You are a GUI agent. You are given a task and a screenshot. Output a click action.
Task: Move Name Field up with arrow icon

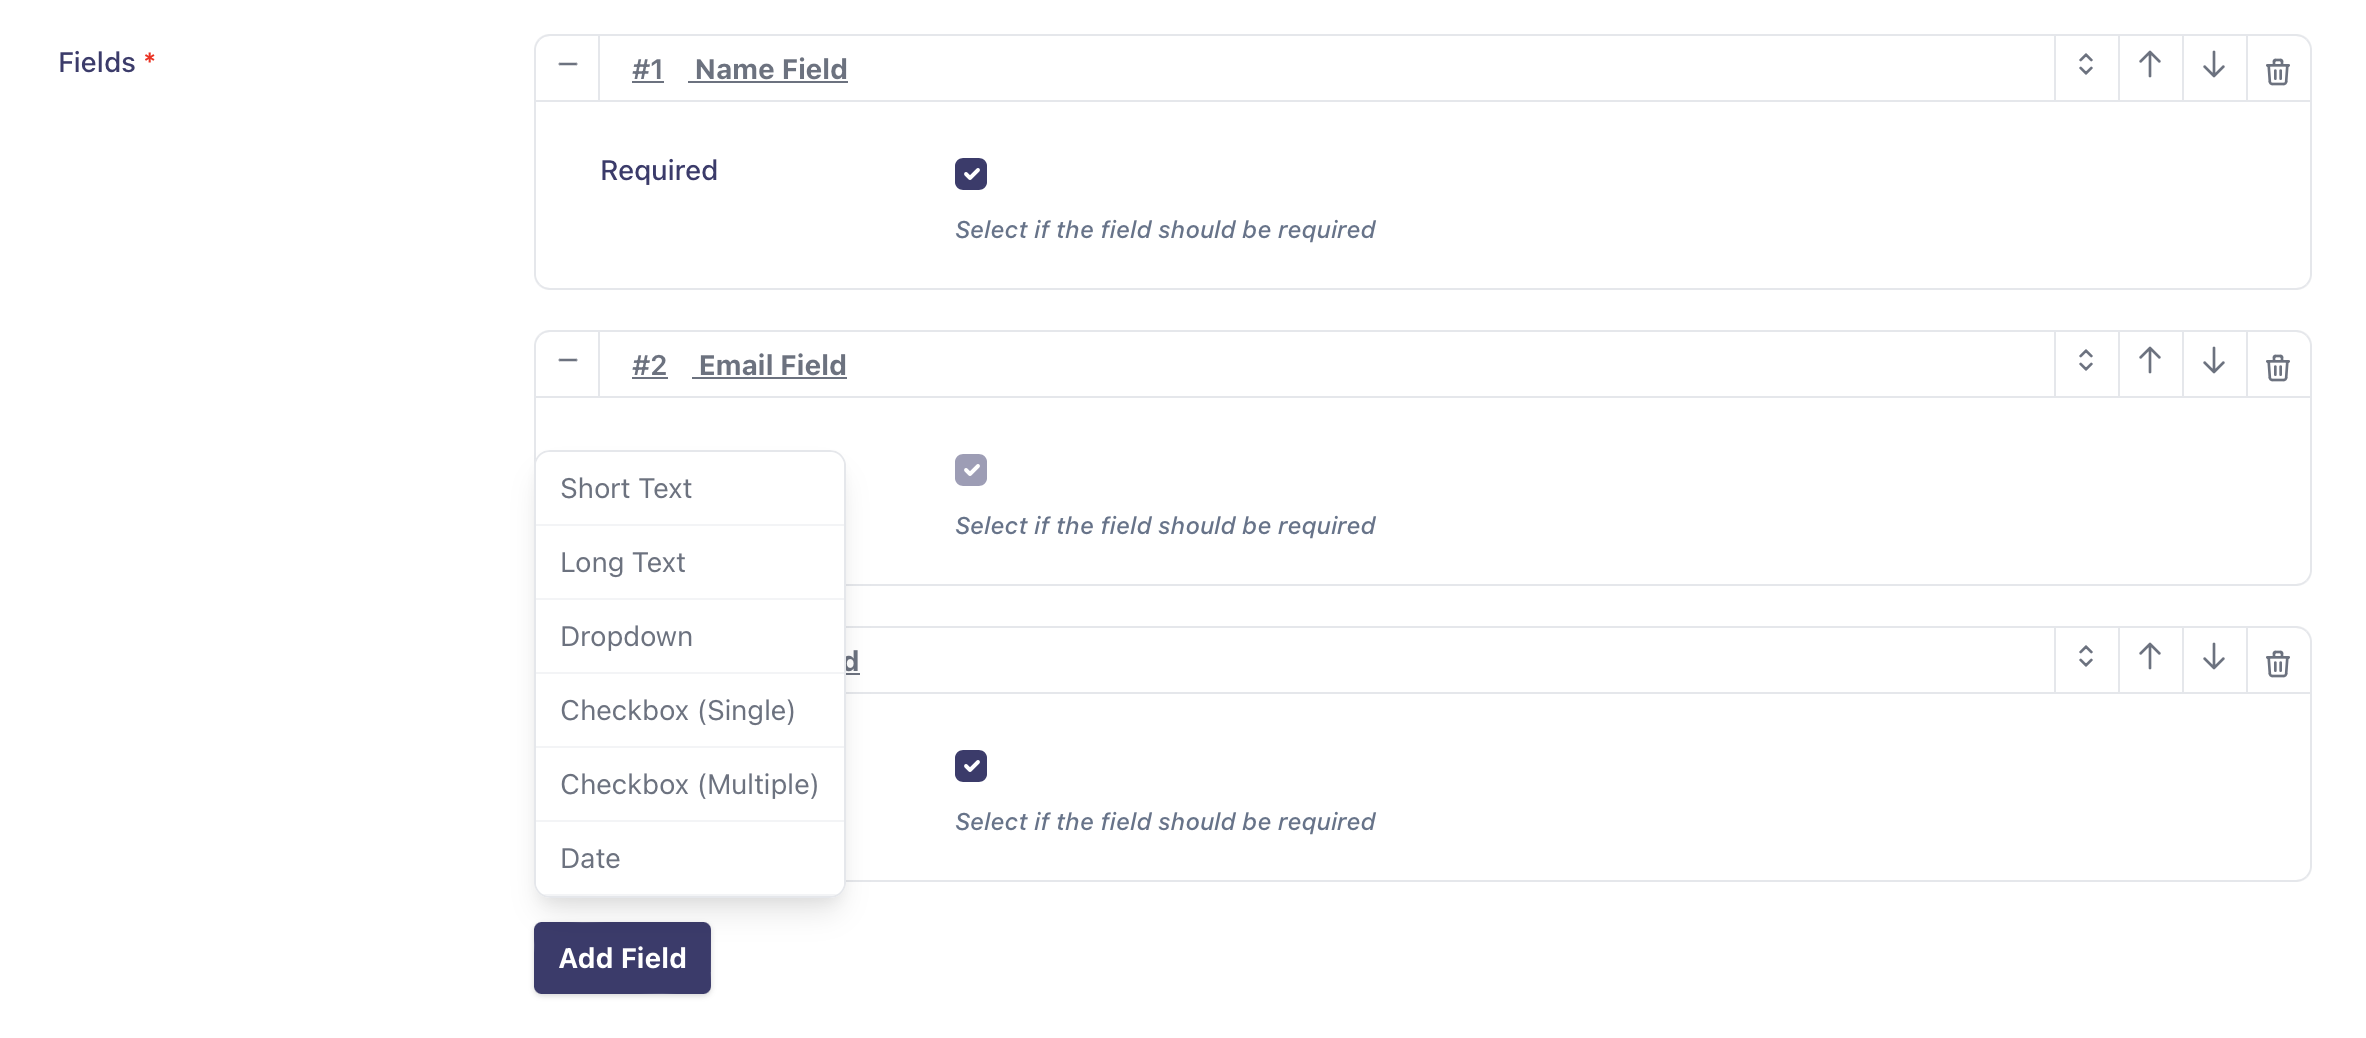click(x=2150, y=66)
